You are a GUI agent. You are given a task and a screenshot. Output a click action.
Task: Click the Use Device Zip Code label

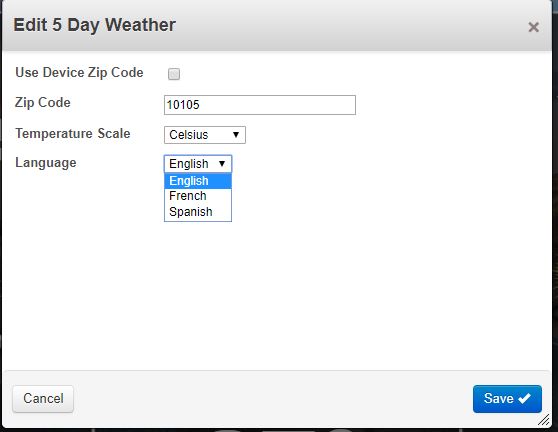point(79,73)
